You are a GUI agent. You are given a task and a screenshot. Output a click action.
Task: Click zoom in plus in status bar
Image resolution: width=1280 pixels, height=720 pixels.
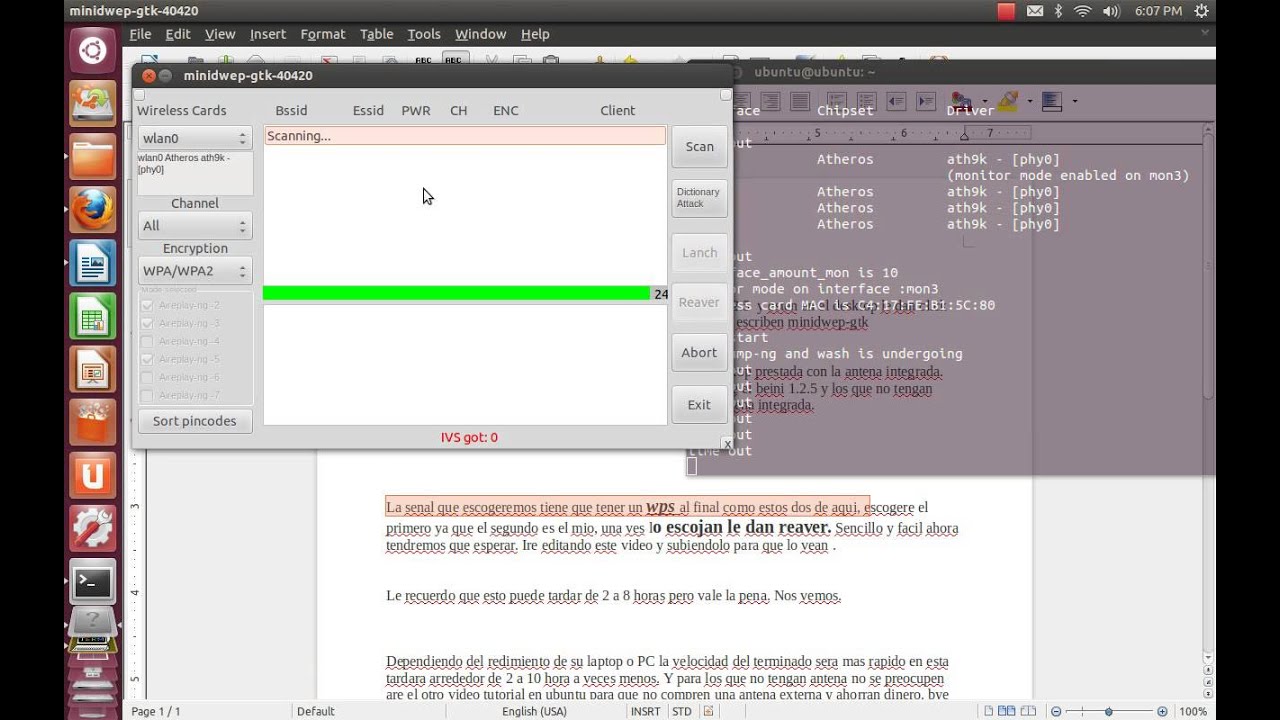click(x=1162, y=711)
